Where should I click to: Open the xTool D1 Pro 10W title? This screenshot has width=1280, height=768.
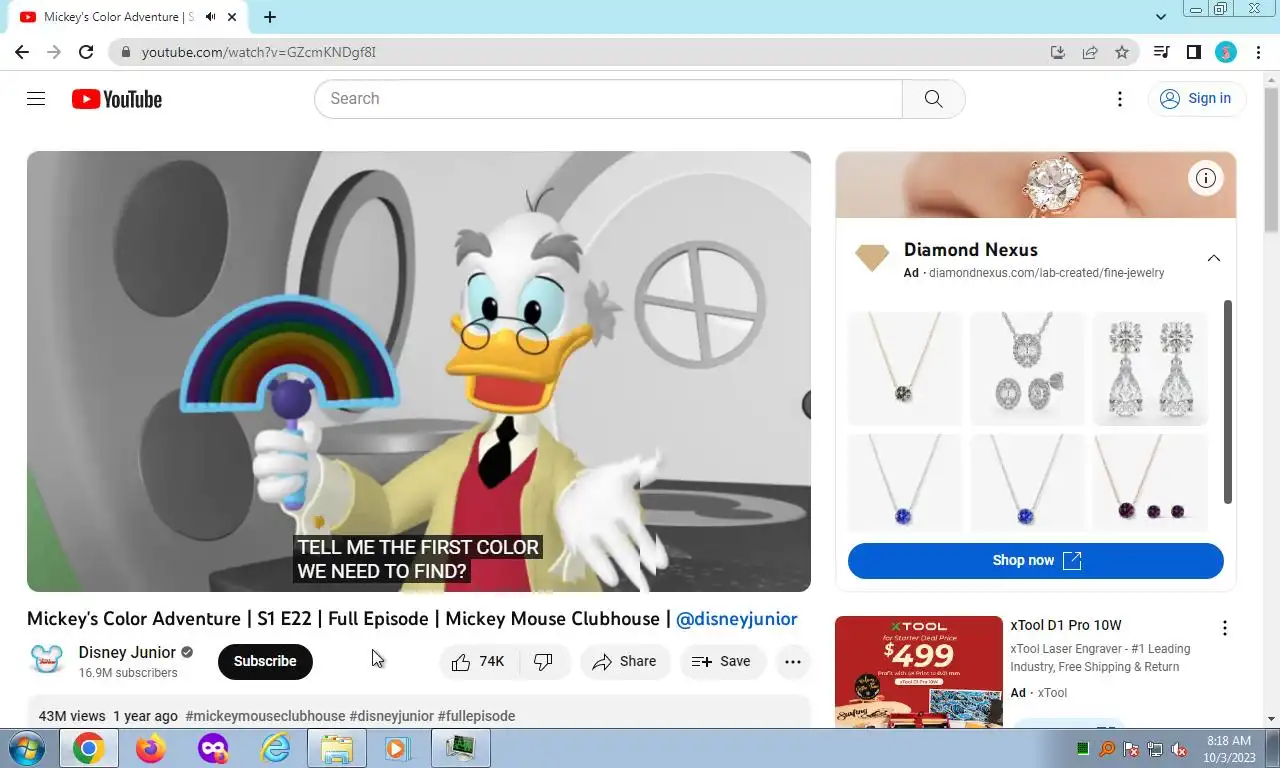1066,626
